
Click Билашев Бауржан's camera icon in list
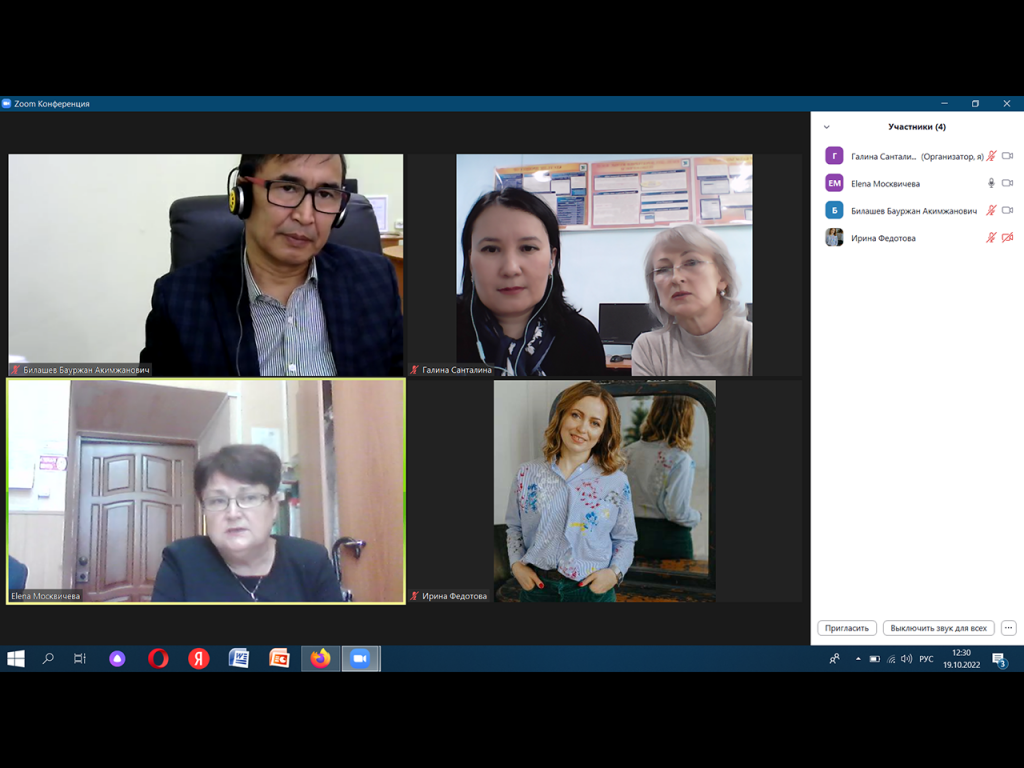[1007, 211]
